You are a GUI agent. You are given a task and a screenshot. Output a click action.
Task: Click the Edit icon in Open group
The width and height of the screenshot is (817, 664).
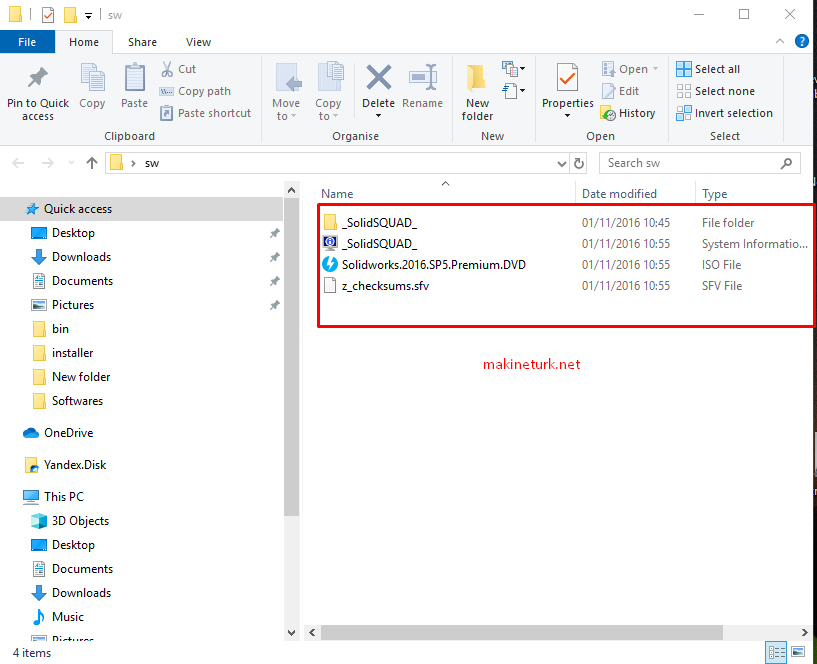(x=609, y=91)
